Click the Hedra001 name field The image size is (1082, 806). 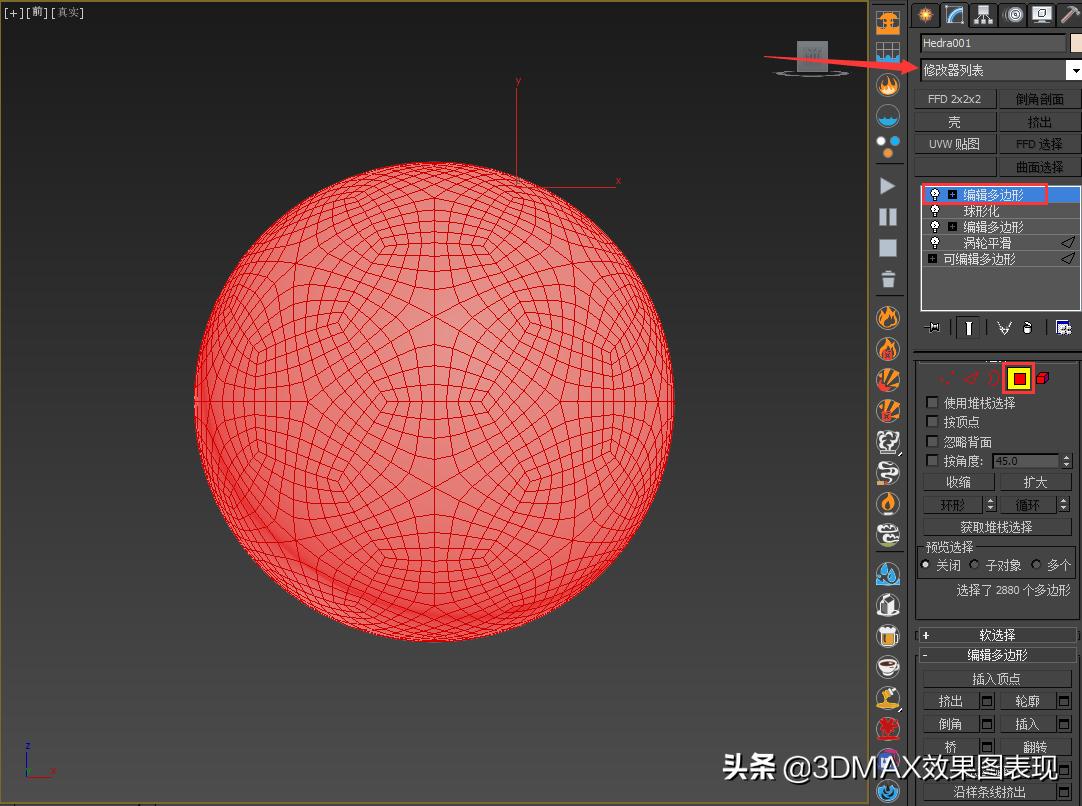click(x=990, y=42)
